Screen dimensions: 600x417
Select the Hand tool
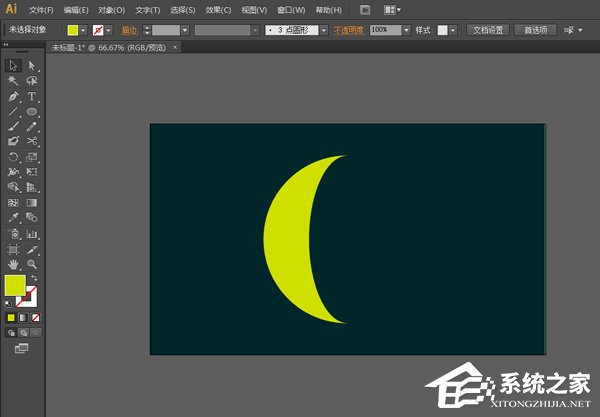13,264
